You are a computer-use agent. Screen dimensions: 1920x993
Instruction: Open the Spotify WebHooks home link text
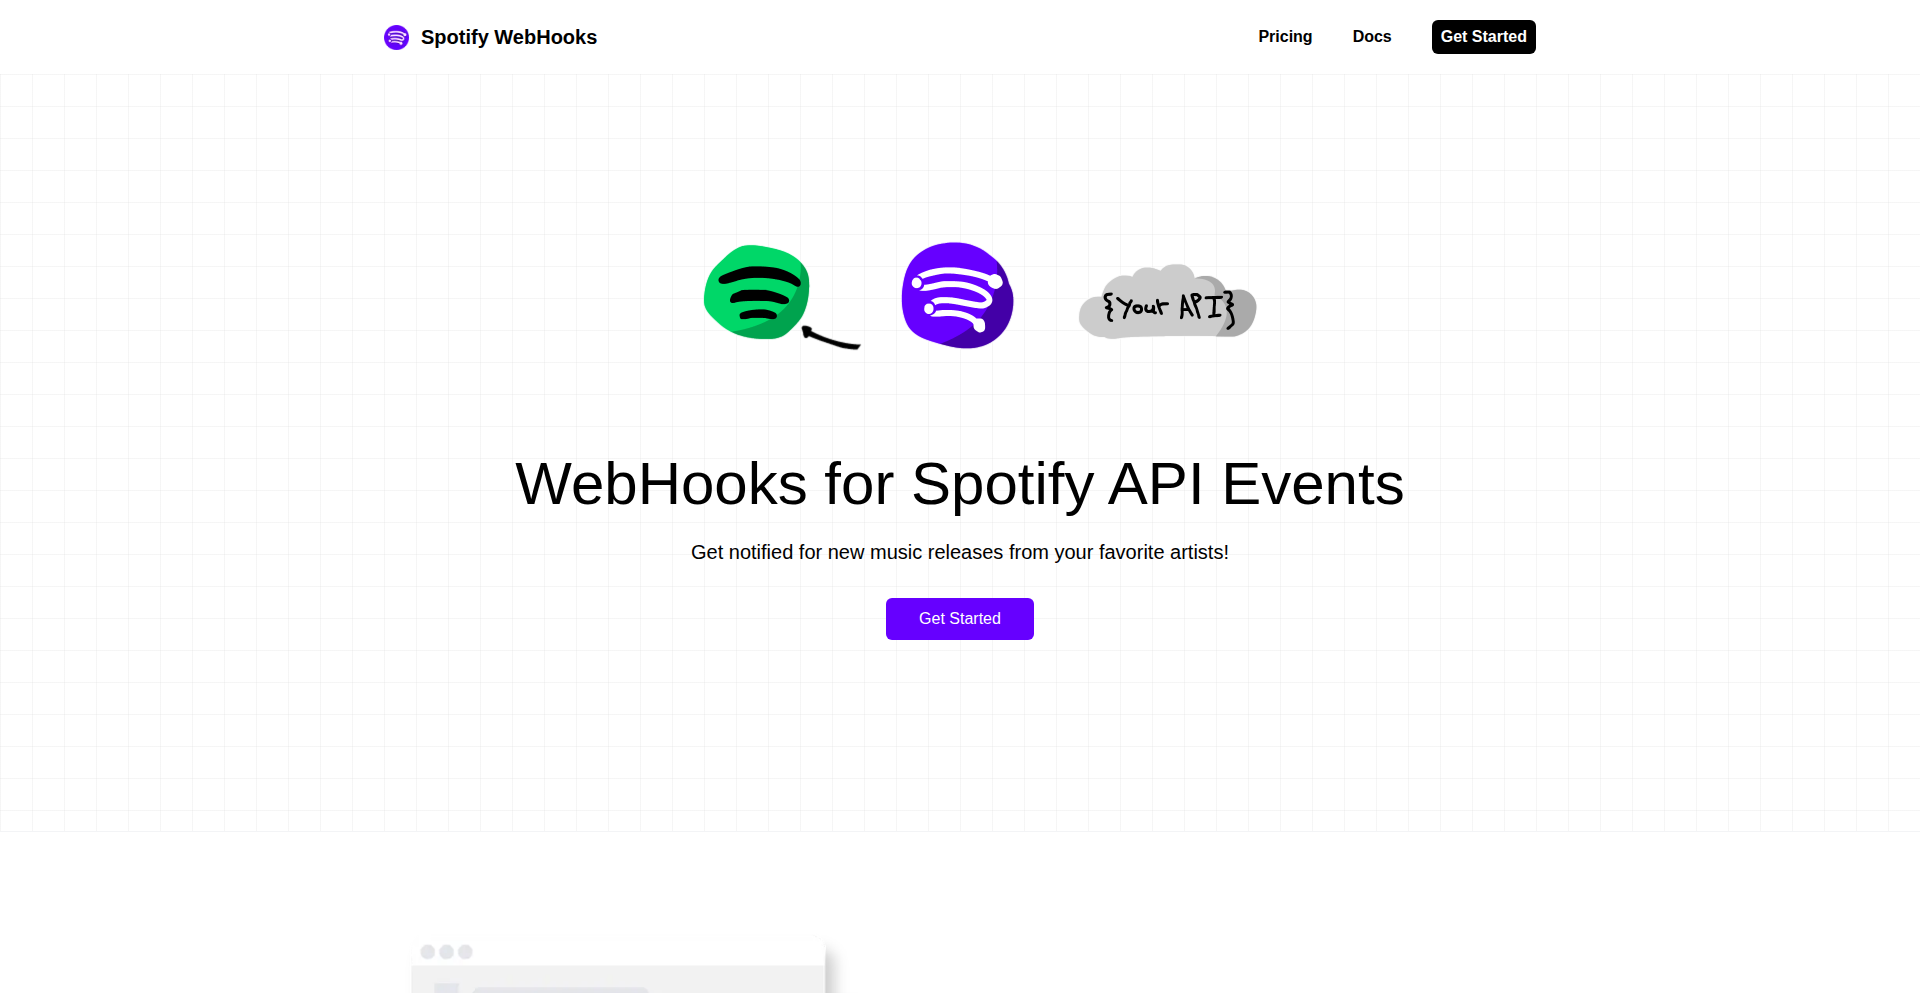[509, 37]
